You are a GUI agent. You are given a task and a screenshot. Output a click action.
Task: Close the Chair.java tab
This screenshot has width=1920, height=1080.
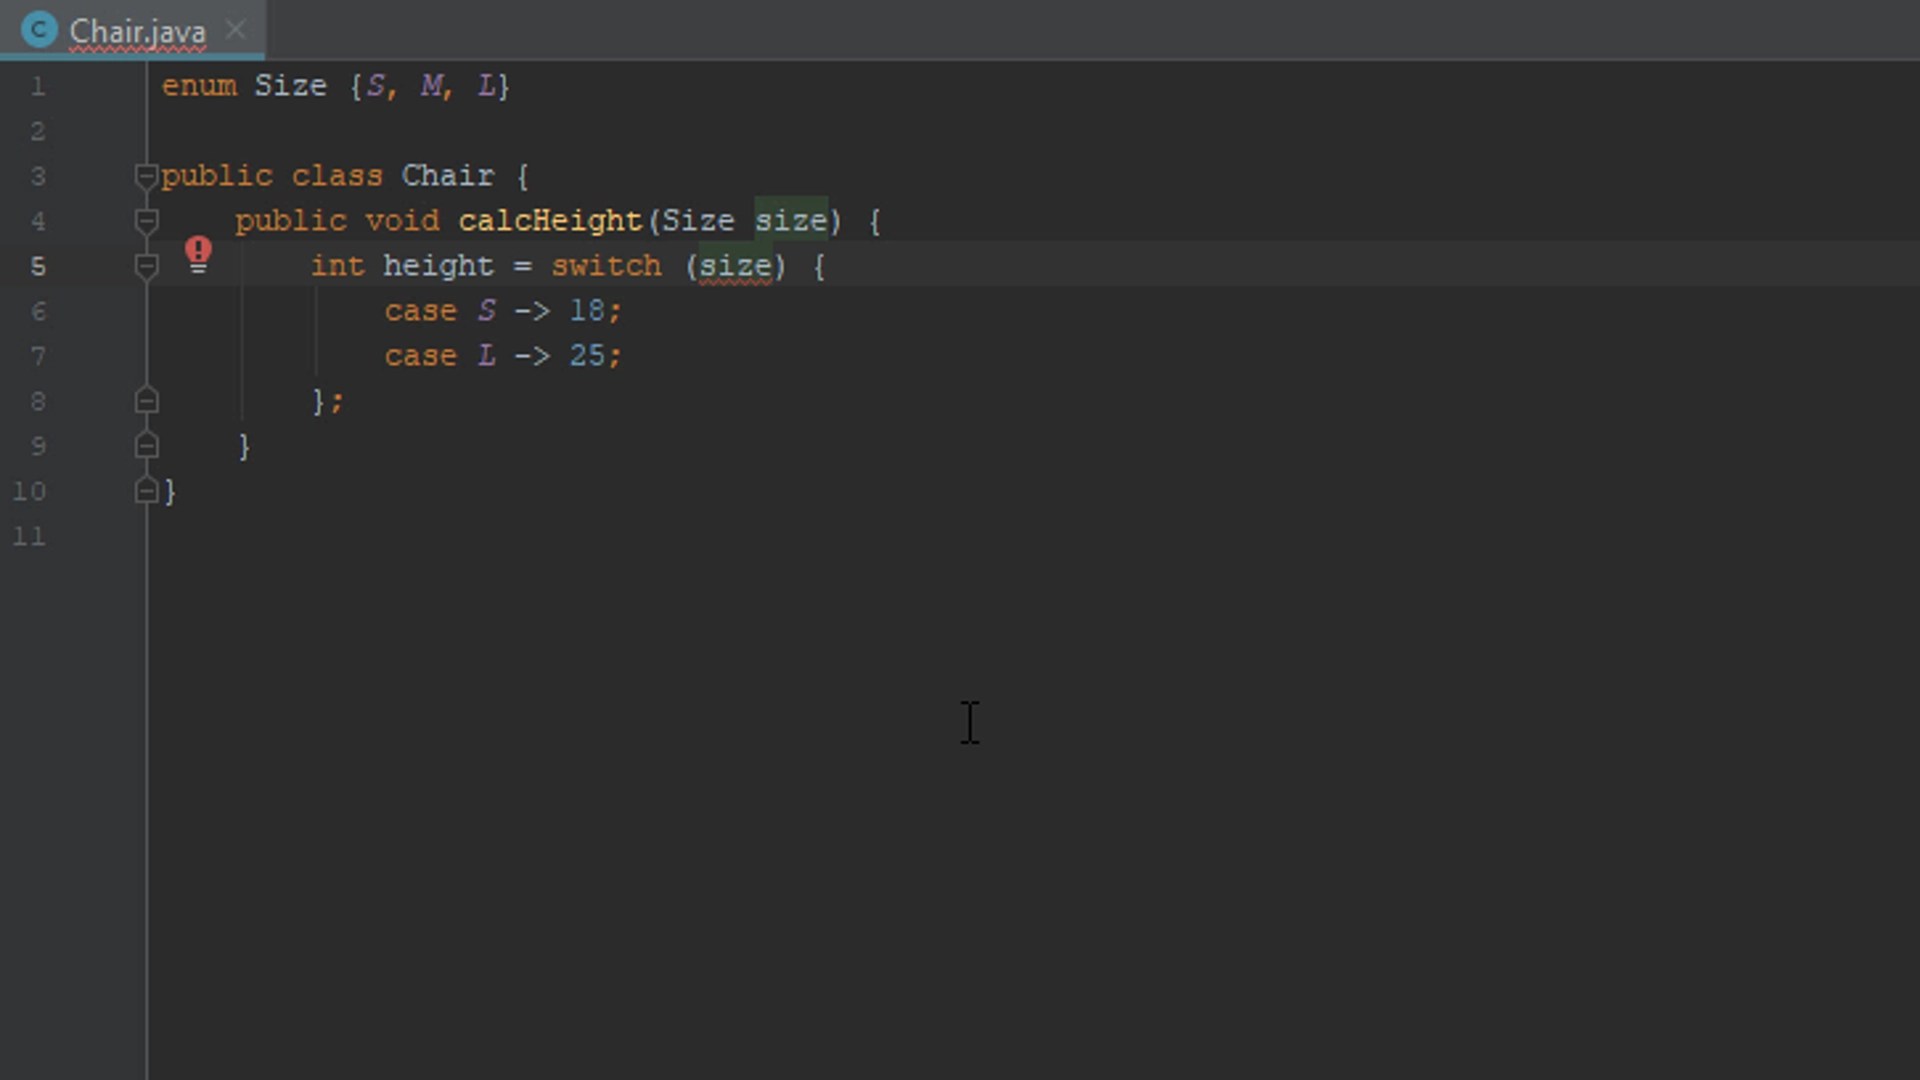click(235, 30)
